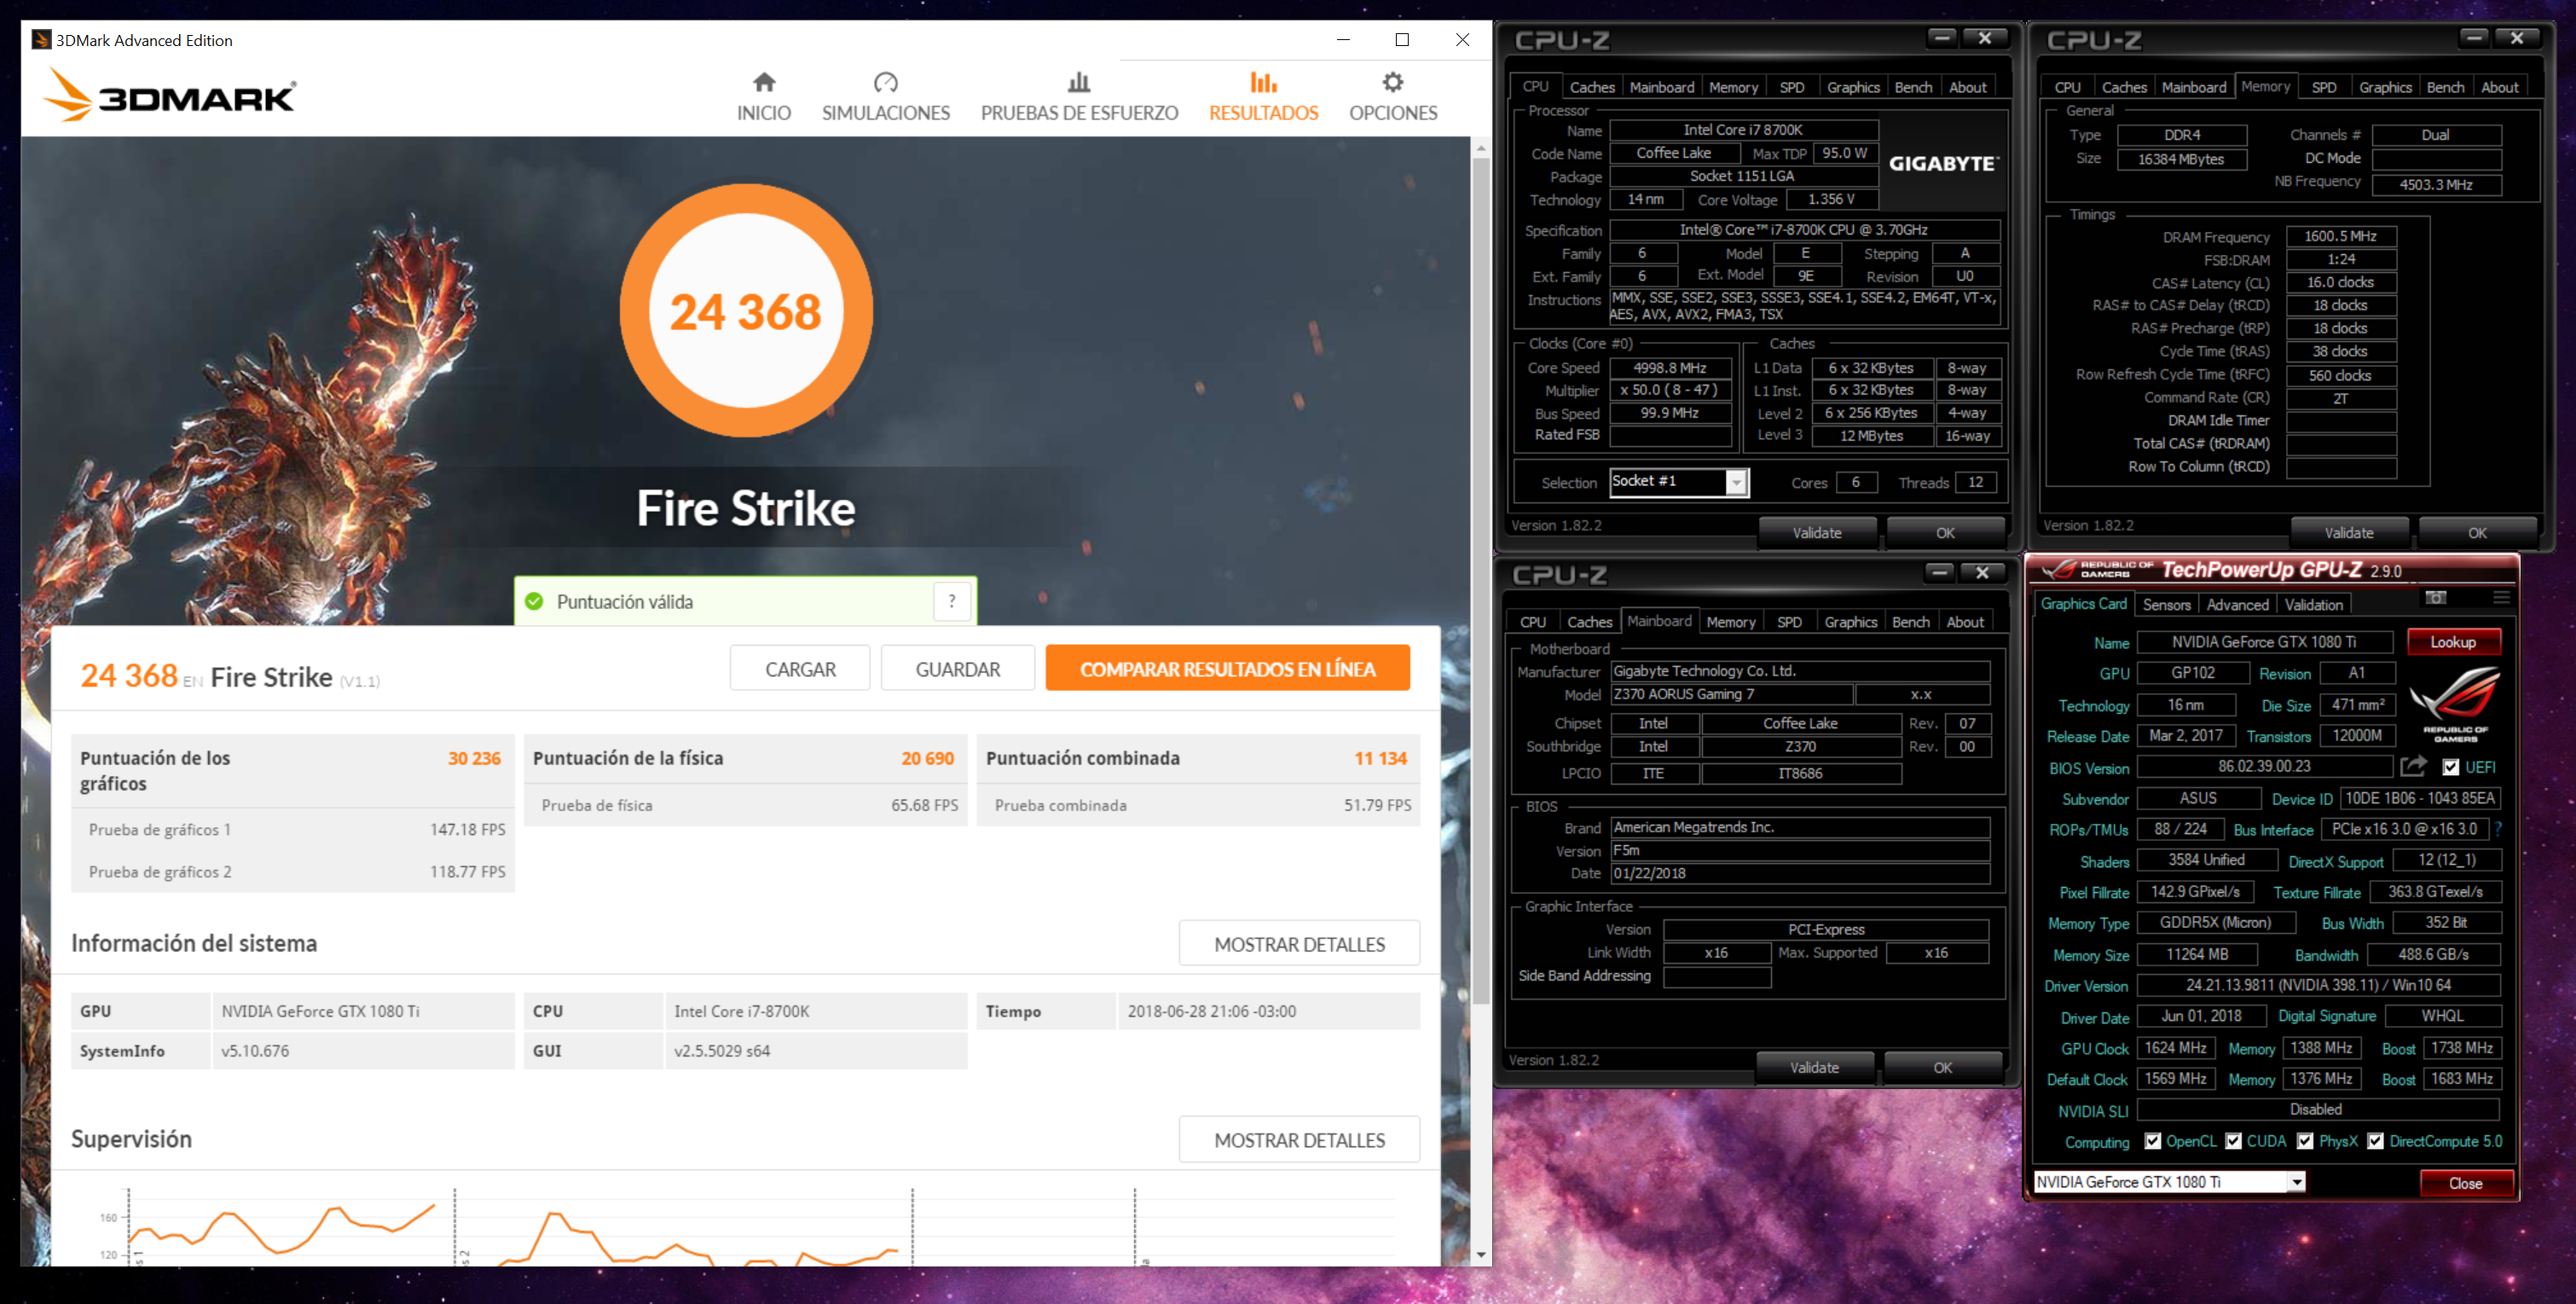
Task: Select Graphics Card tab in GPU-Z
Action: pos(2083,603)
